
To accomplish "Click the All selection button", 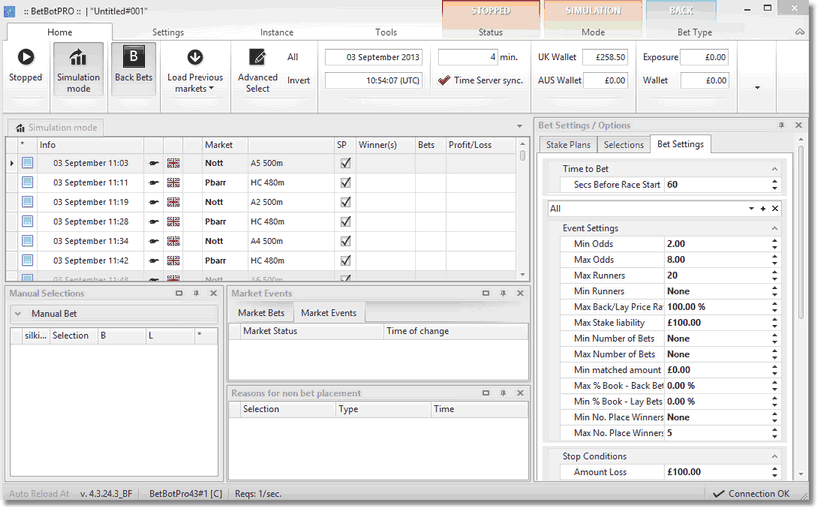I will coord(293,57).
